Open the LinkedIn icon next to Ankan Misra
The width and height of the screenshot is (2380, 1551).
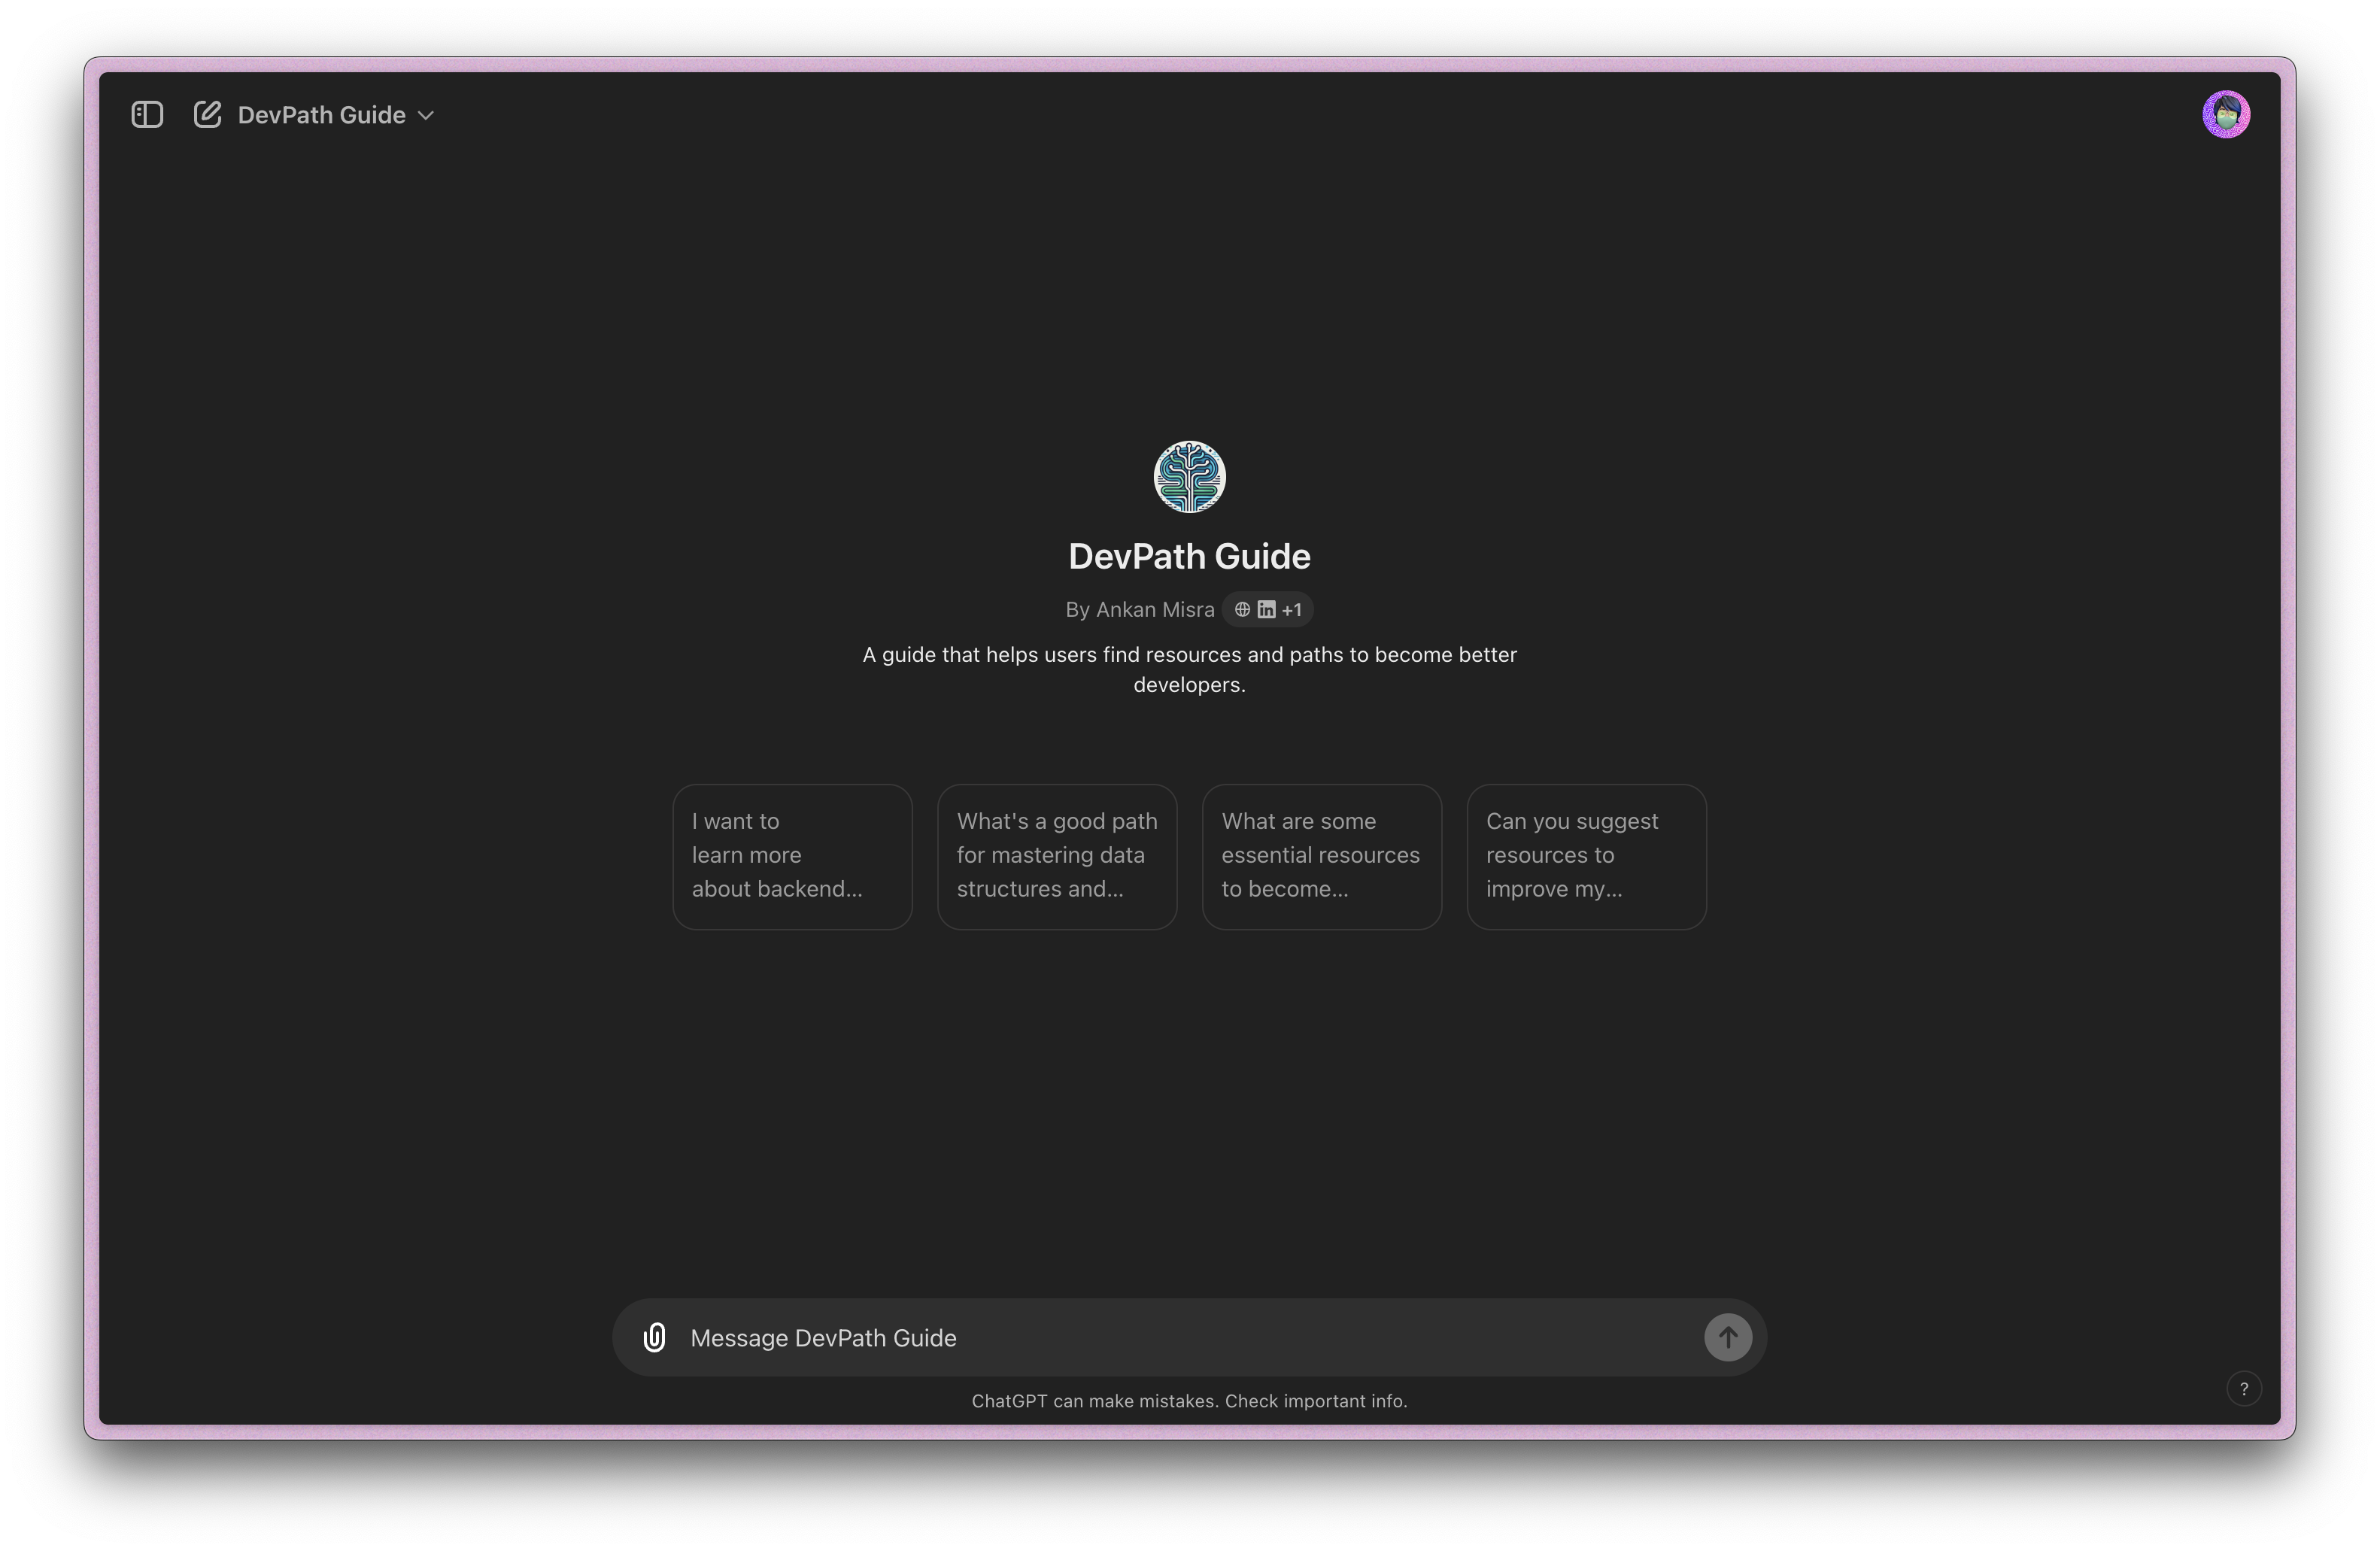coord(1268,609)
